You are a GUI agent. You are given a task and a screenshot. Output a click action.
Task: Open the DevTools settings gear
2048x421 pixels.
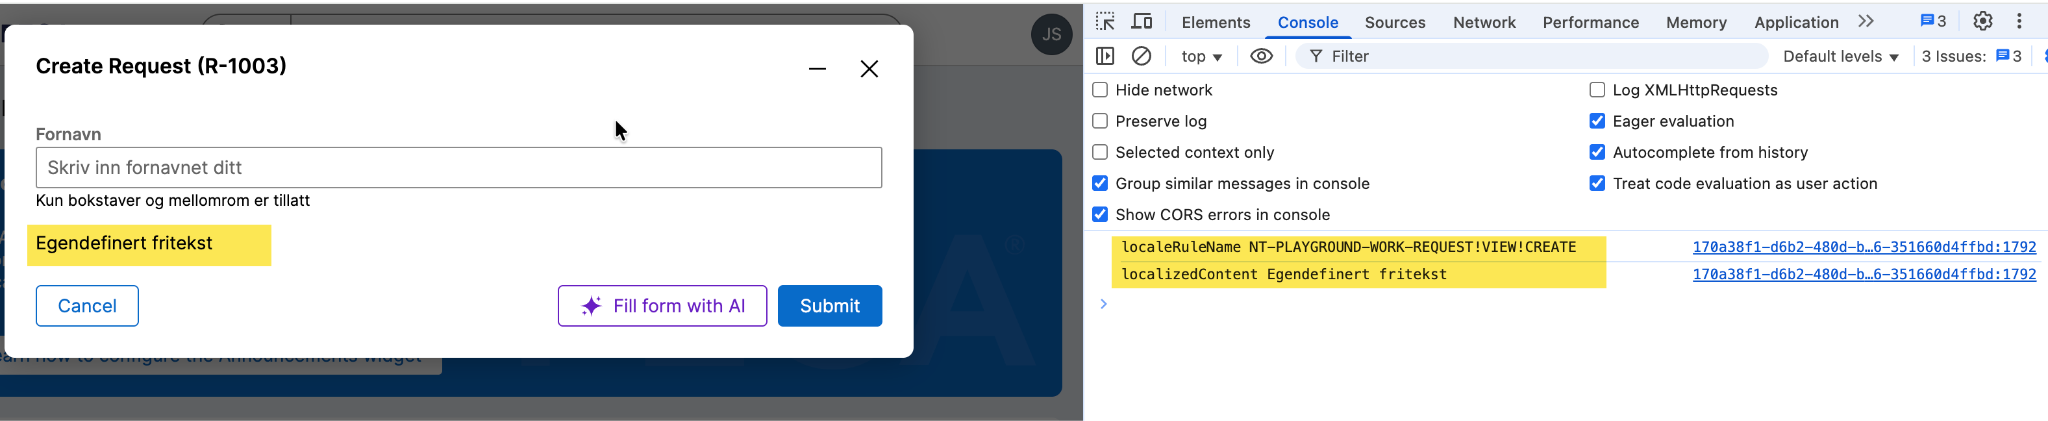click(x=1983, y=21)
